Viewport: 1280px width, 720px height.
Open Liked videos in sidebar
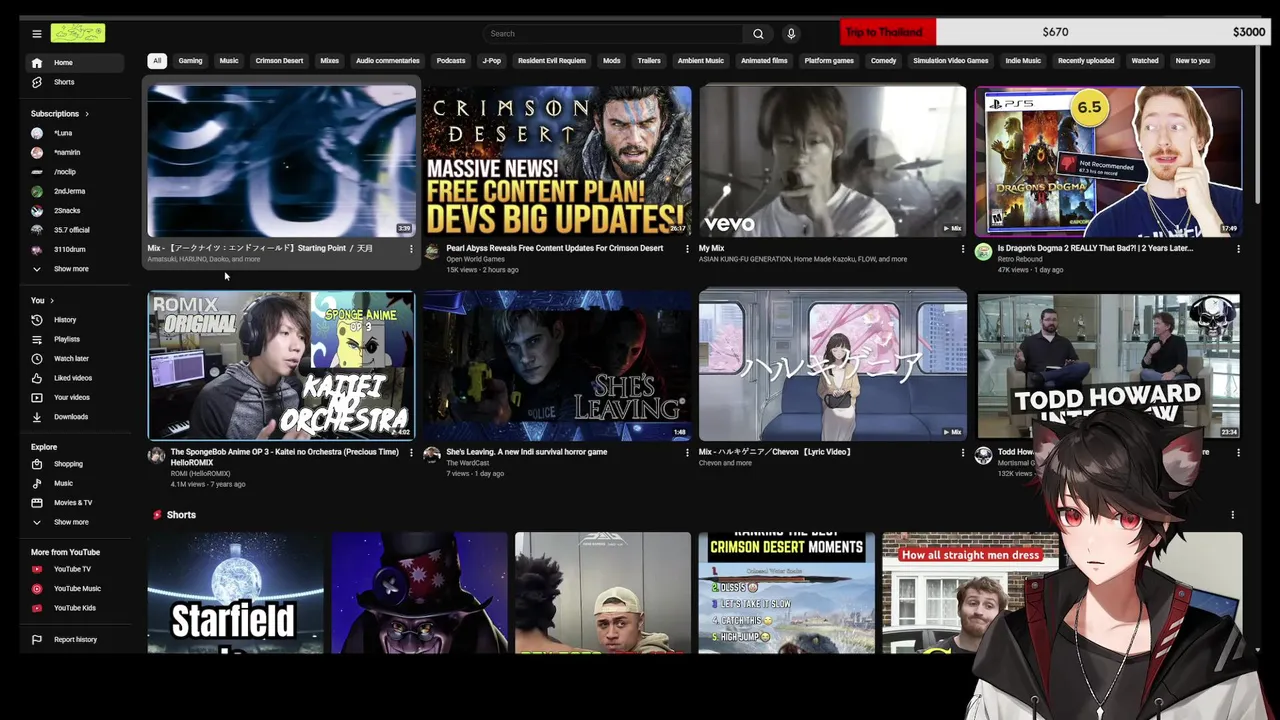75,378
